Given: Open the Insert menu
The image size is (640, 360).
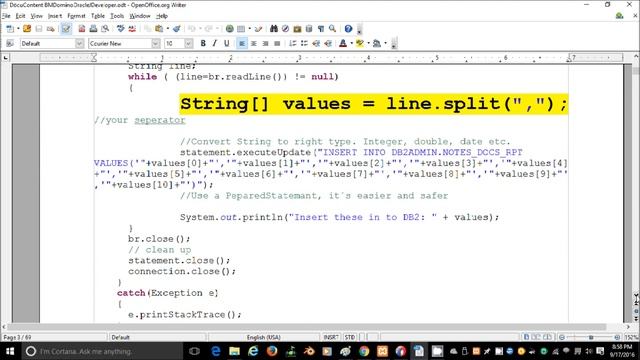Looking at the screenshot, I should [x=55, y=16].
